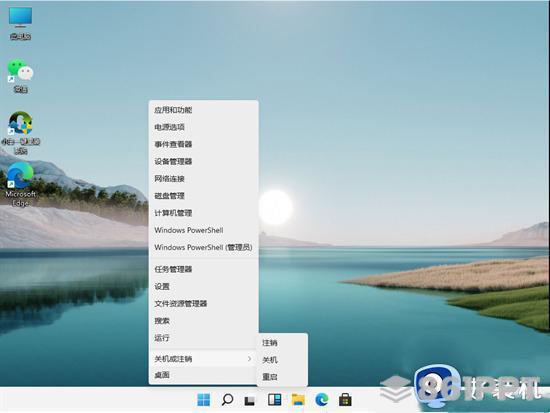Launch Microsoft Edge from taskbar
Image resolution: width=550 pixels, height=413 pixels.
pos(322,400)
